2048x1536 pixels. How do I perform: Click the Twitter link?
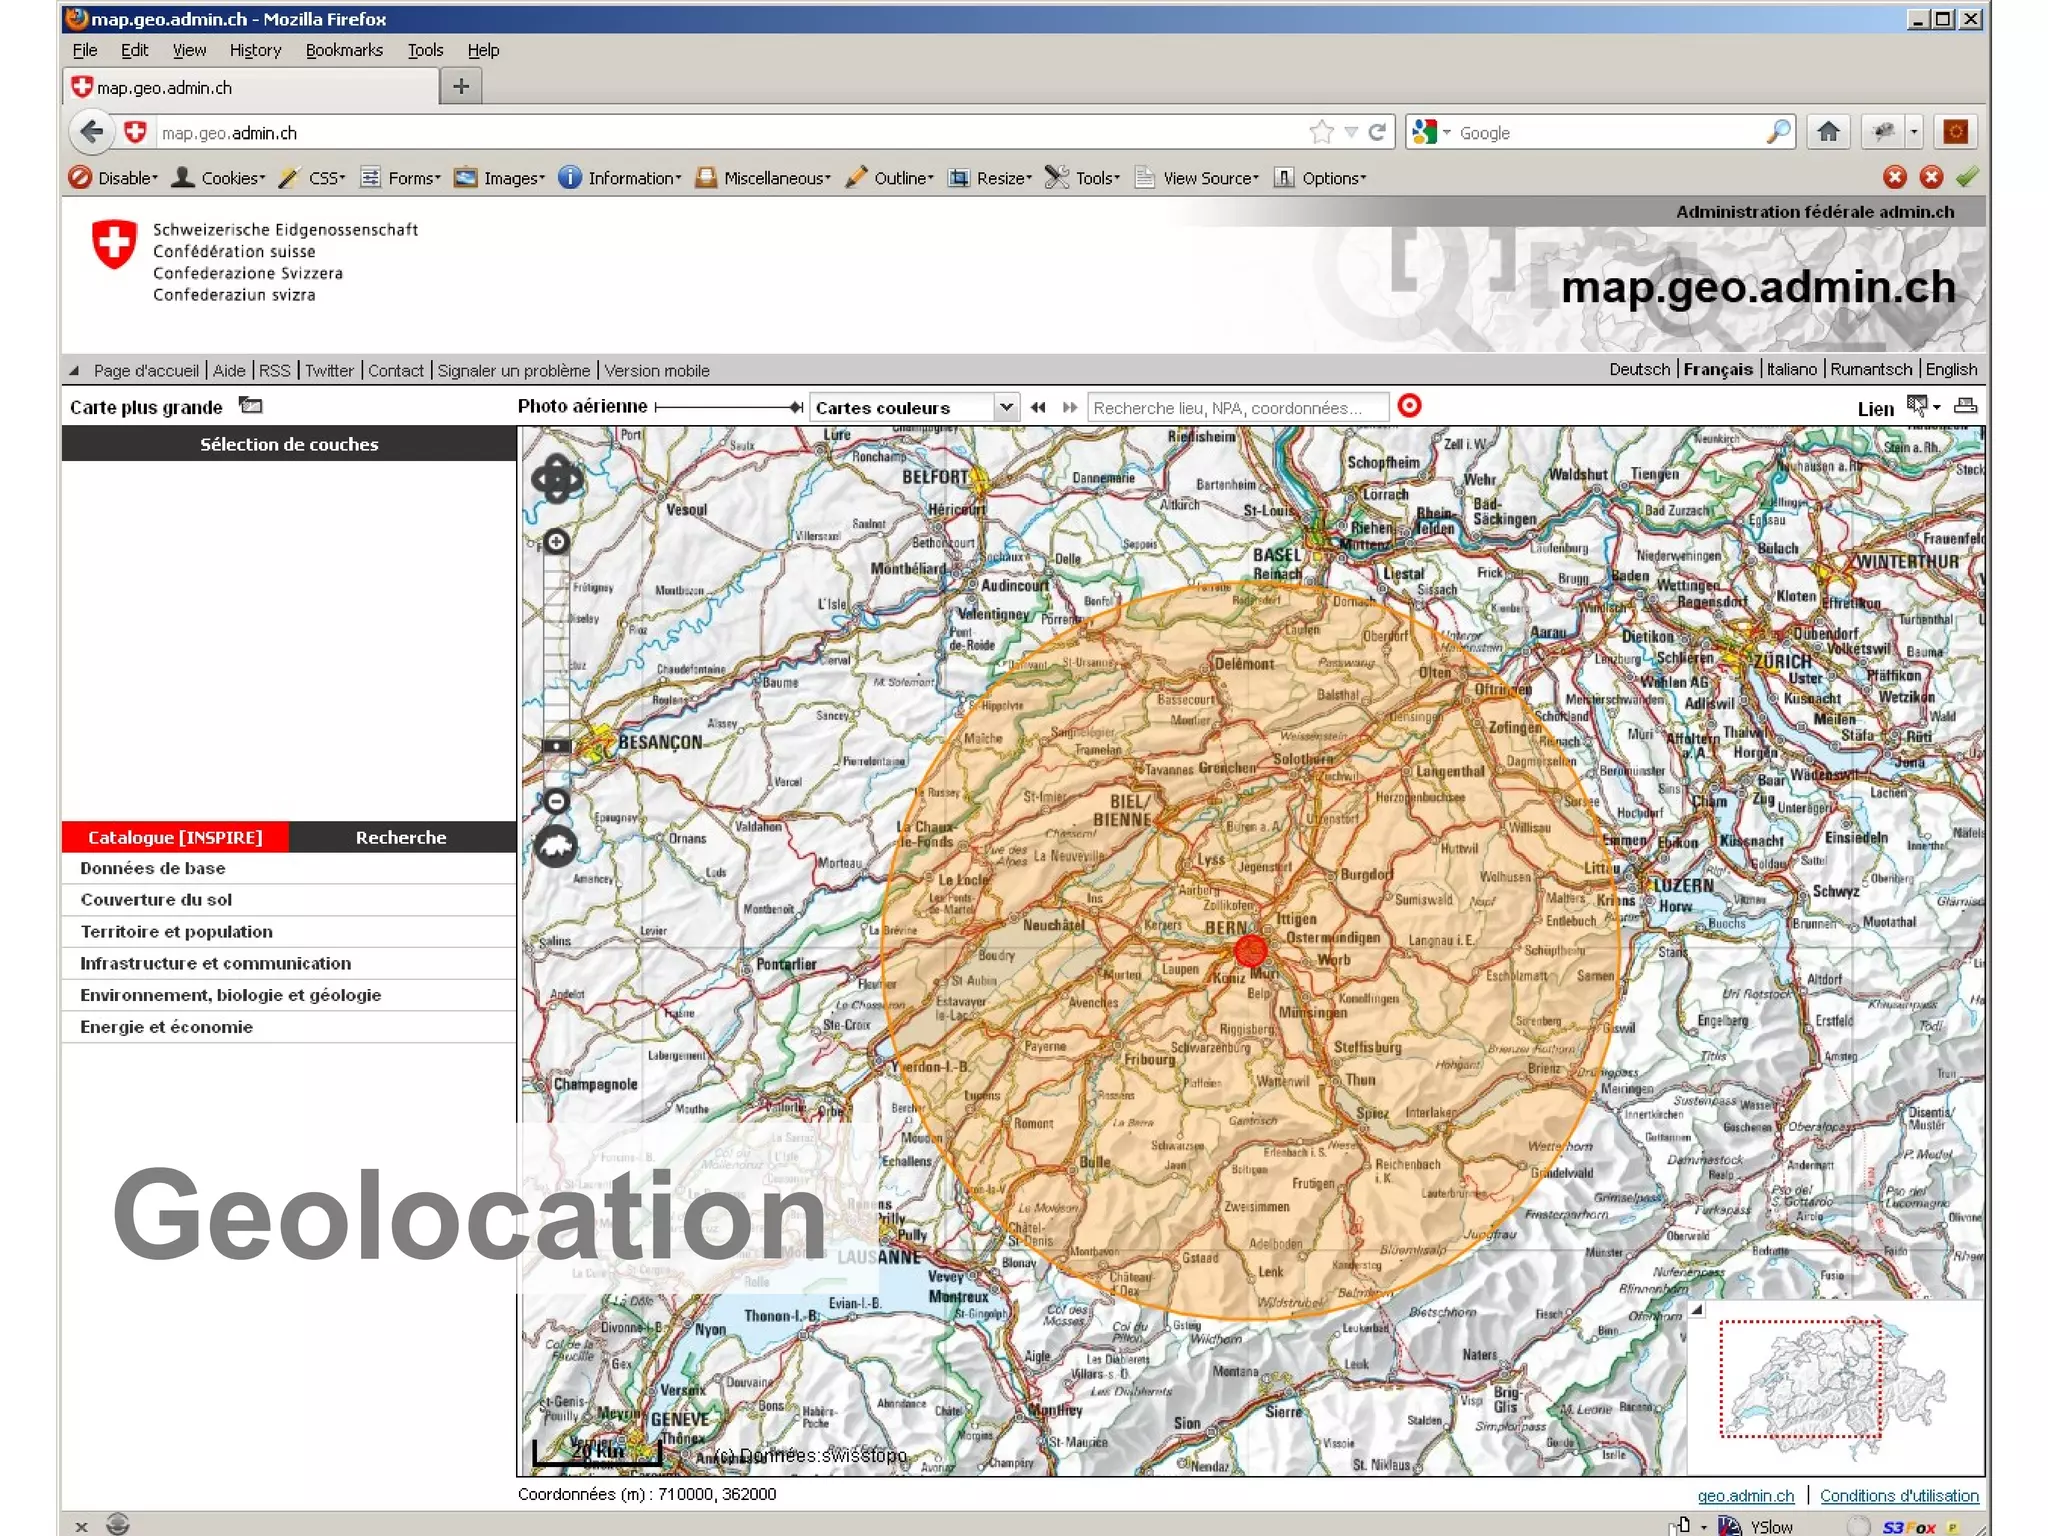click(x=329, y=370)
